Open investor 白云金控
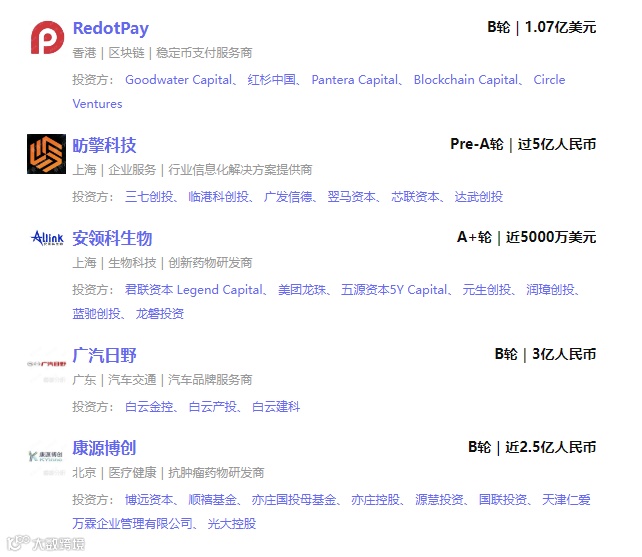Screen dimensions: 642x557 [149, 407]
